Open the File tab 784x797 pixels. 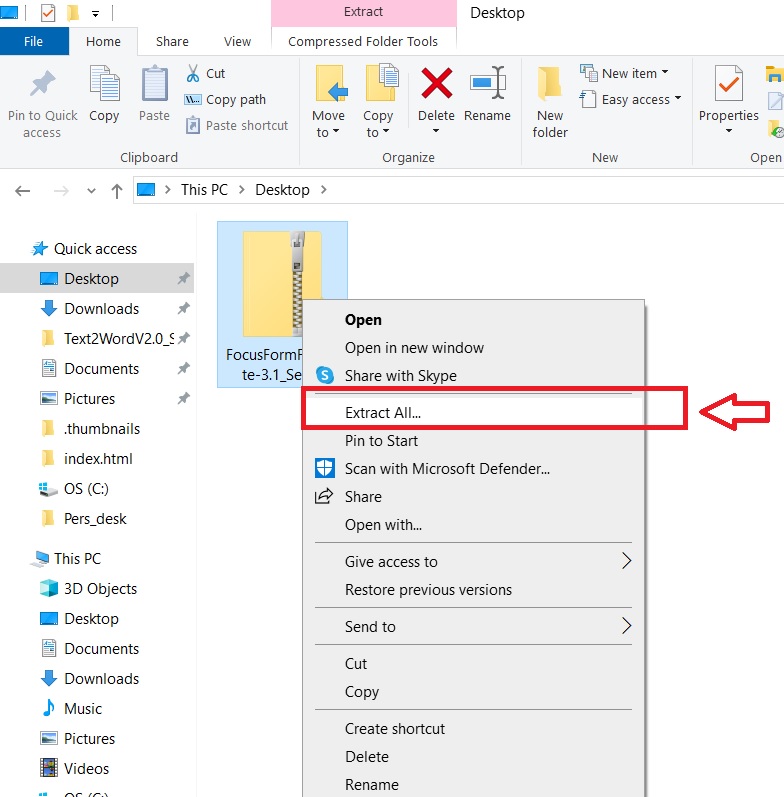(34, 42)
